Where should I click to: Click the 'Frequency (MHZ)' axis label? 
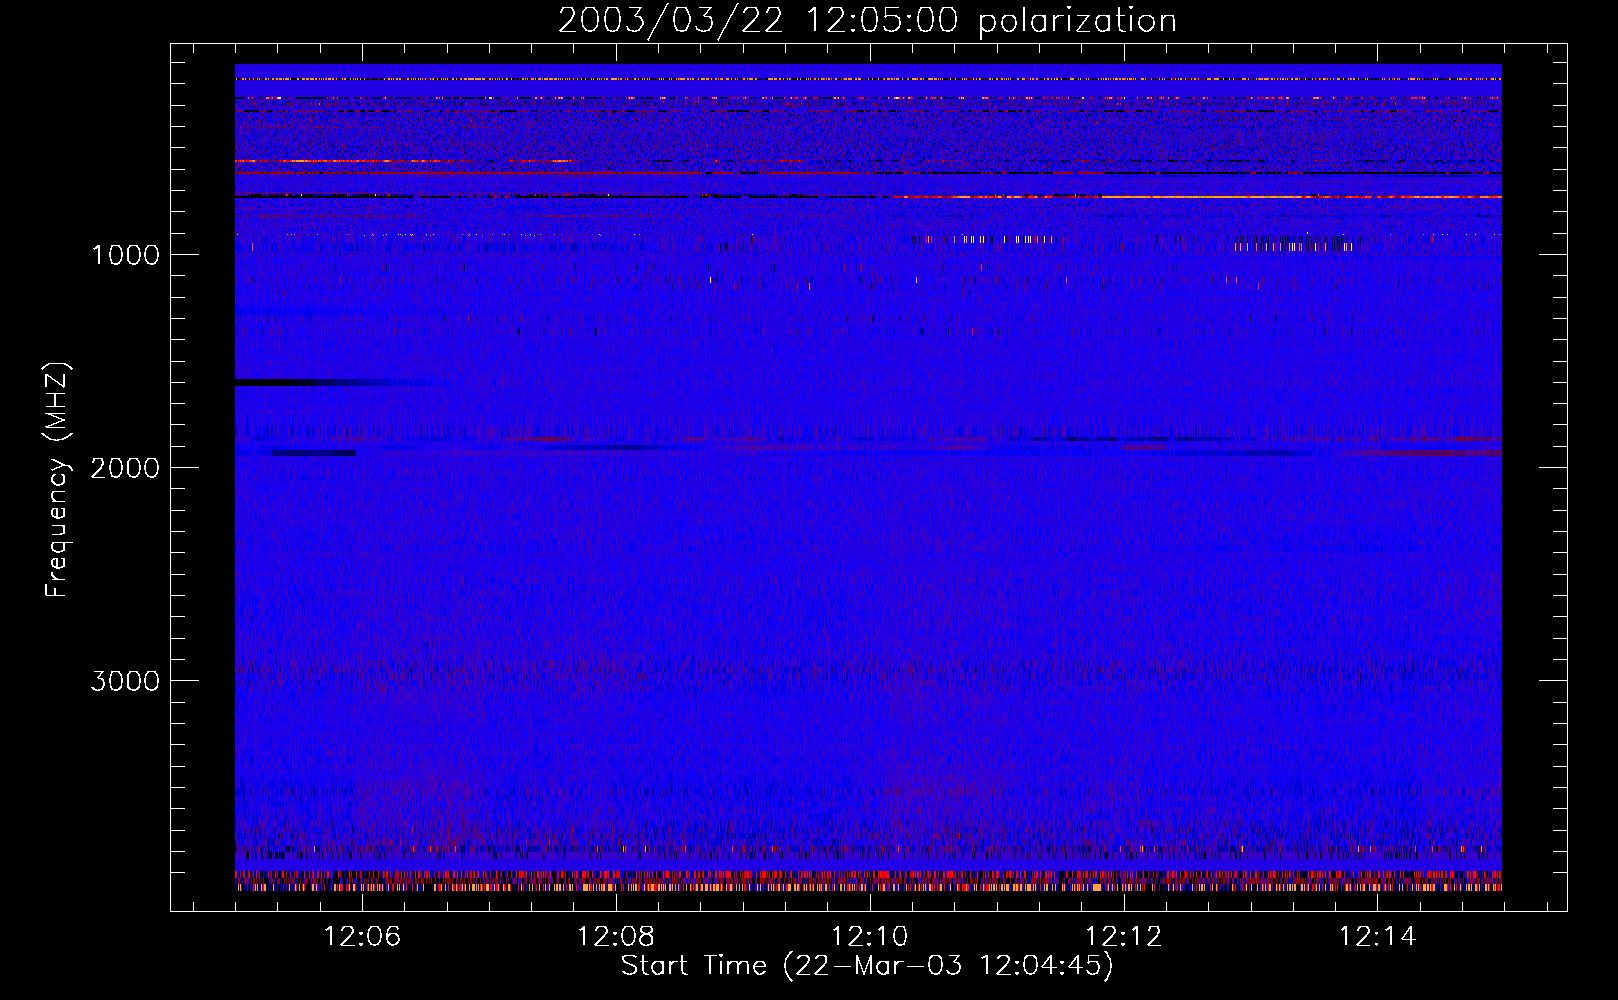pyautogui.click(x=57, y=481)
